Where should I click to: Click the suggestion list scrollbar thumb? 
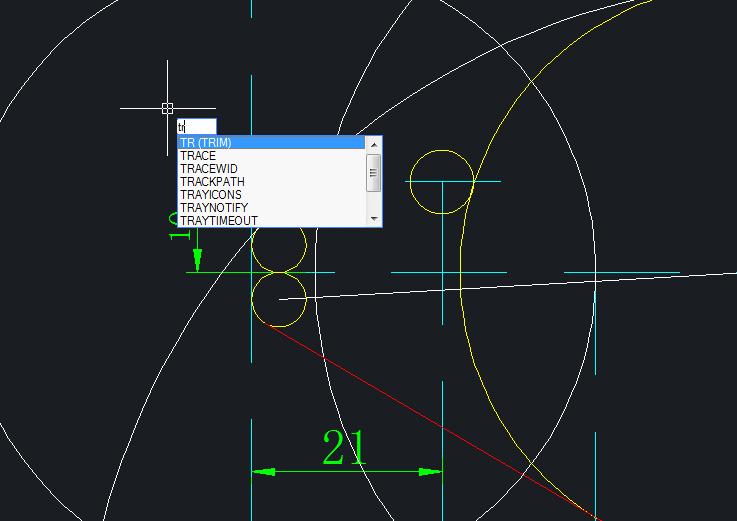click(x=374, y=172)
